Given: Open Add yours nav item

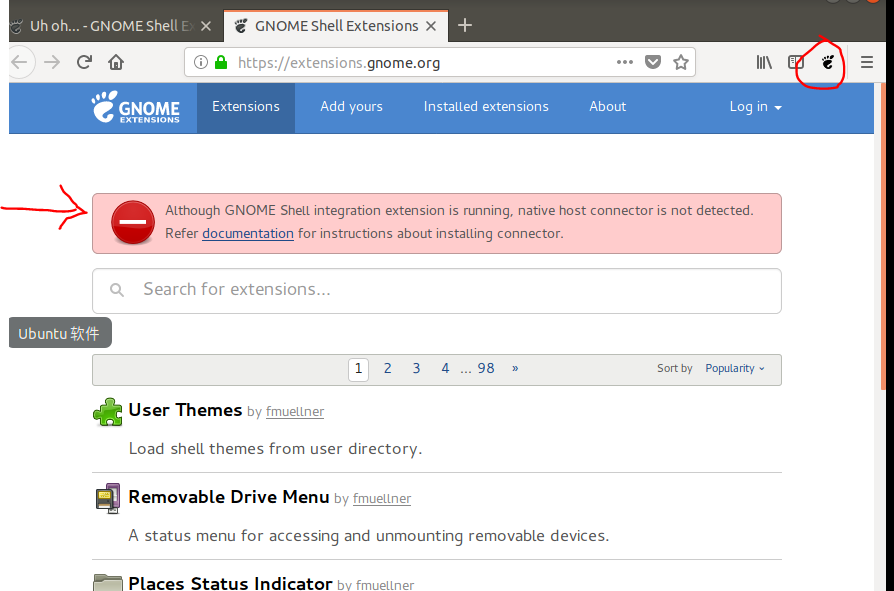Looking at the screenshot, I should (351, 107).
